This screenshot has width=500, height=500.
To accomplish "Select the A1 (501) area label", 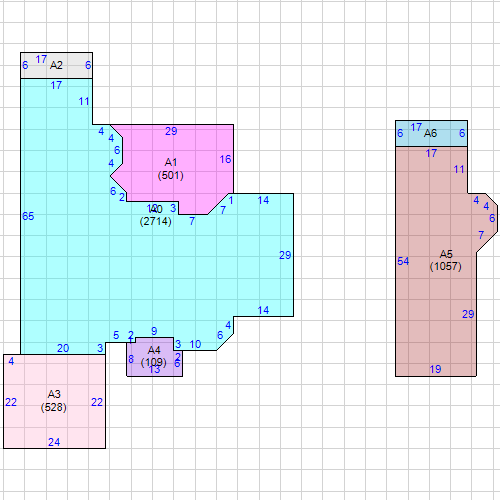I will [171, 169].
